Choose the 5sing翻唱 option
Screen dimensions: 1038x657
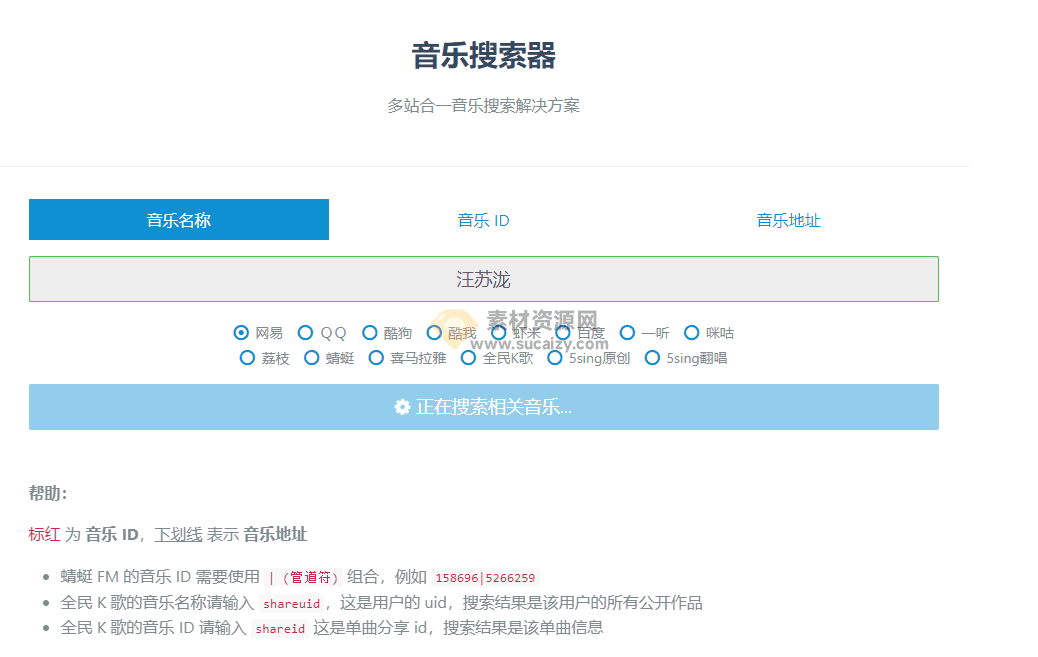[651, 357]
